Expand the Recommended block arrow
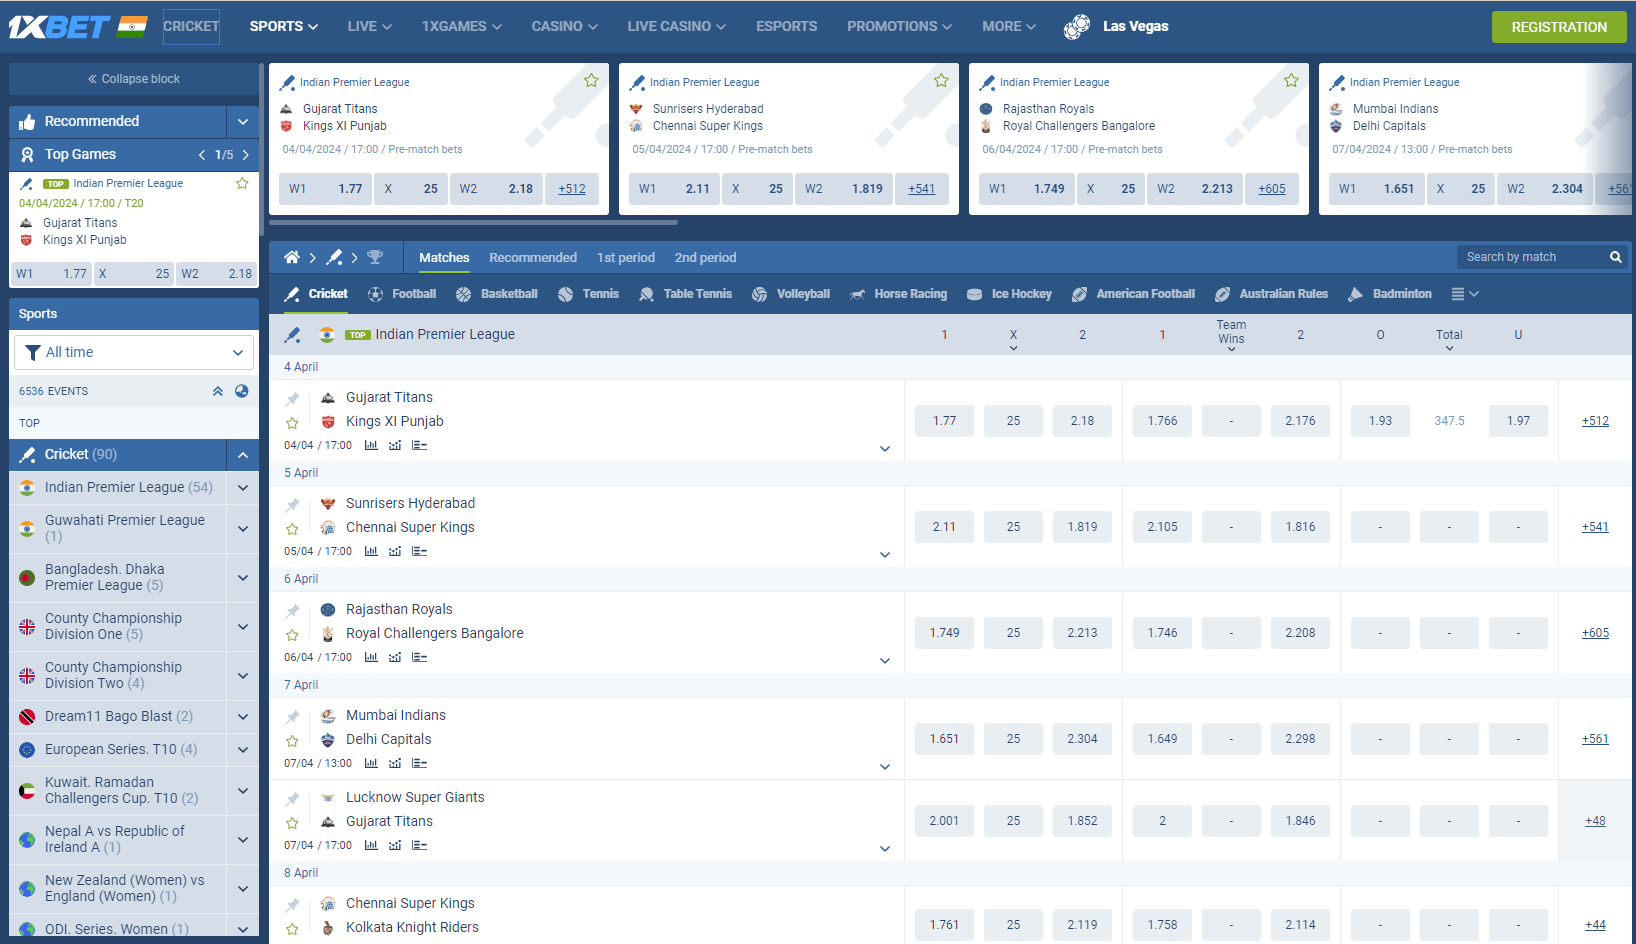Viewport: 1636px width, 944px height. point(242,122)
